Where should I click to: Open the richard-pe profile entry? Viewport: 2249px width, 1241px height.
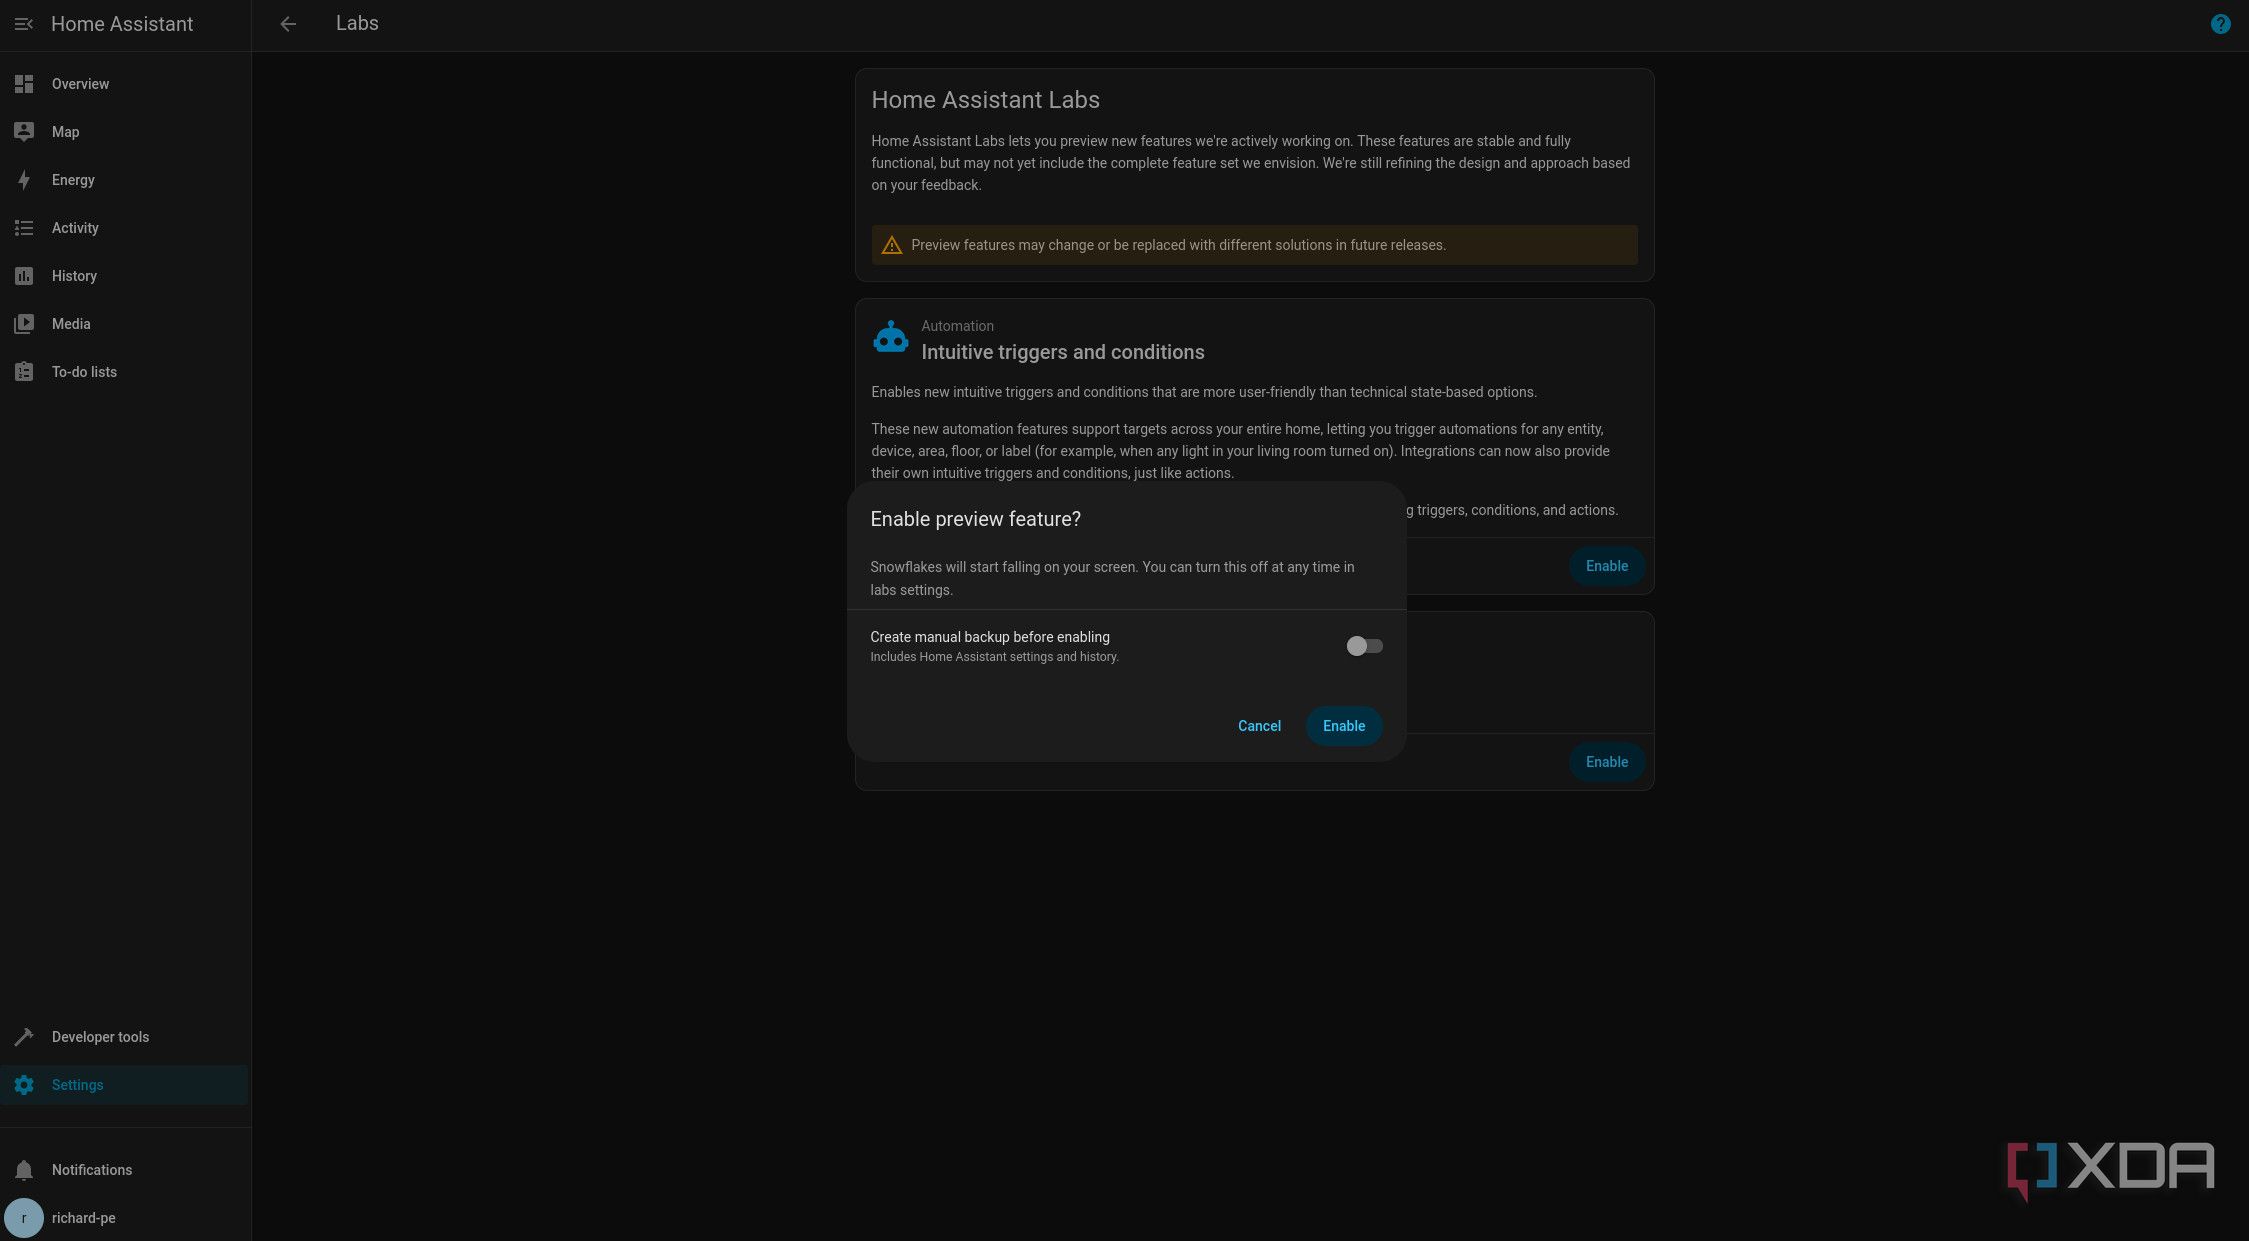(124, 1218)
